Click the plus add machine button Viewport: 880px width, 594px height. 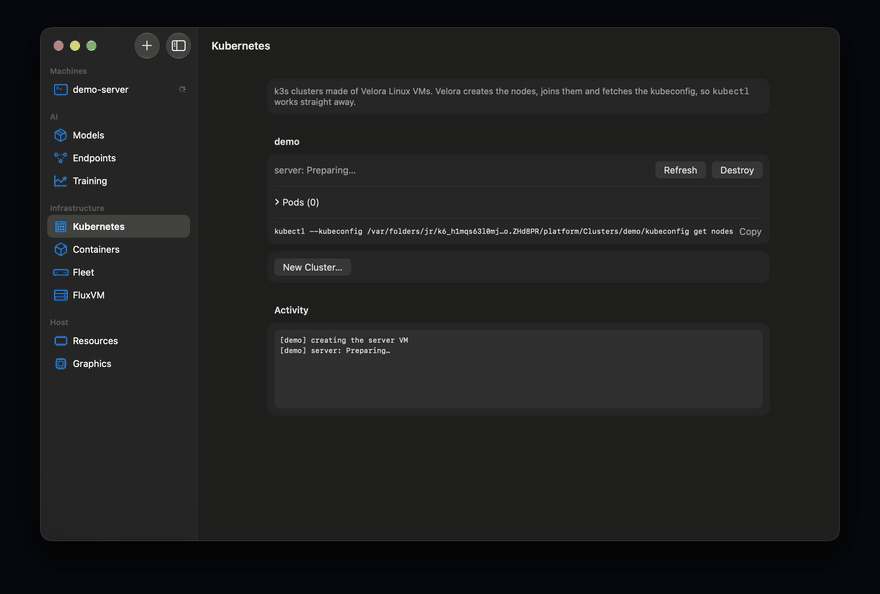pyautogui.click(x=146, y=45)
